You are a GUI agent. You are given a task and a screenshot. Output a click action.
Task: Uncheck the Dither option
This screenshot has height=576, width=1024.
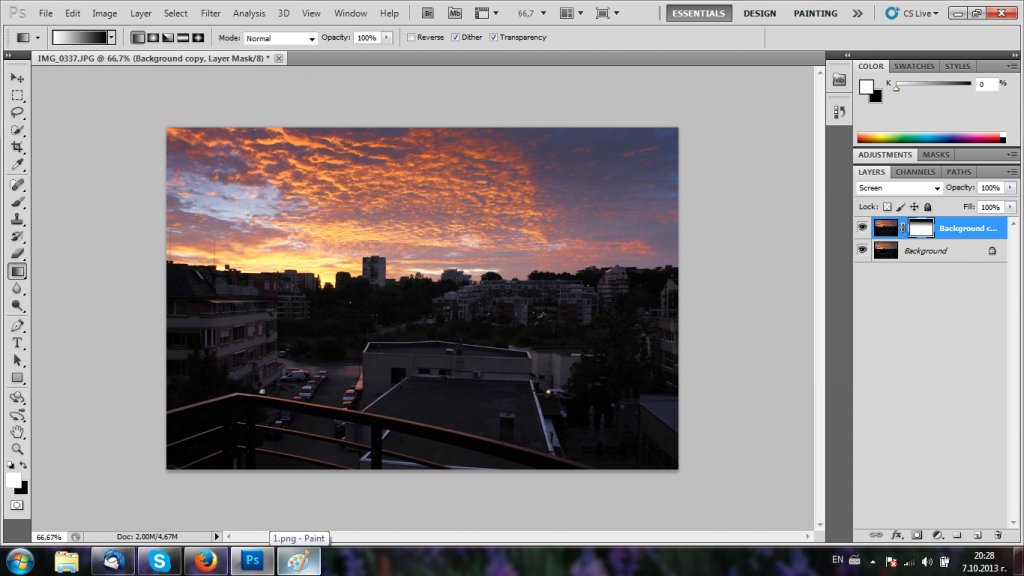(x=455, y=37)
